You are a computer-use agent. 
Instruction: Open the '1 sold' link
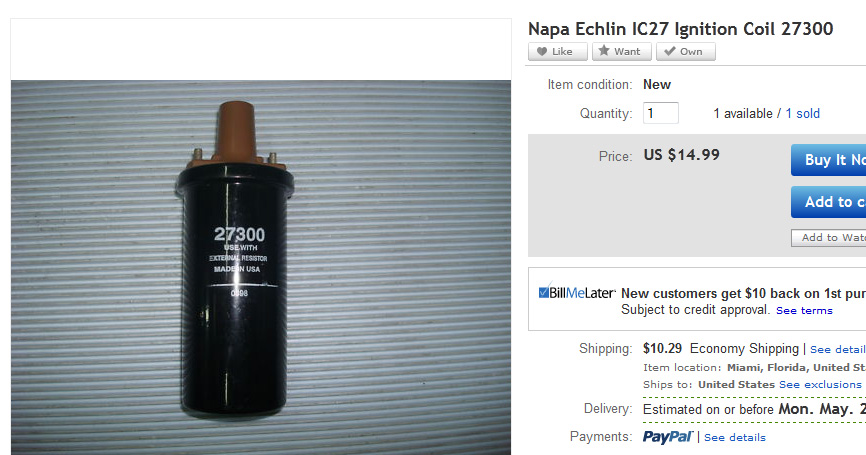[802, 113]
